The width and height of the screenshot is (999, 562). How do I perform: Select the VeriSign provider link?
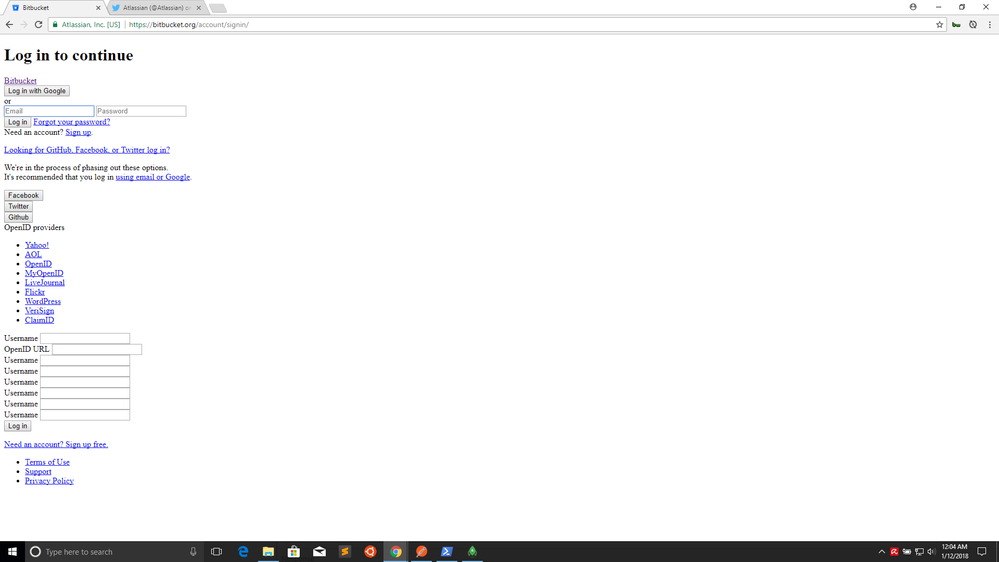40,311
